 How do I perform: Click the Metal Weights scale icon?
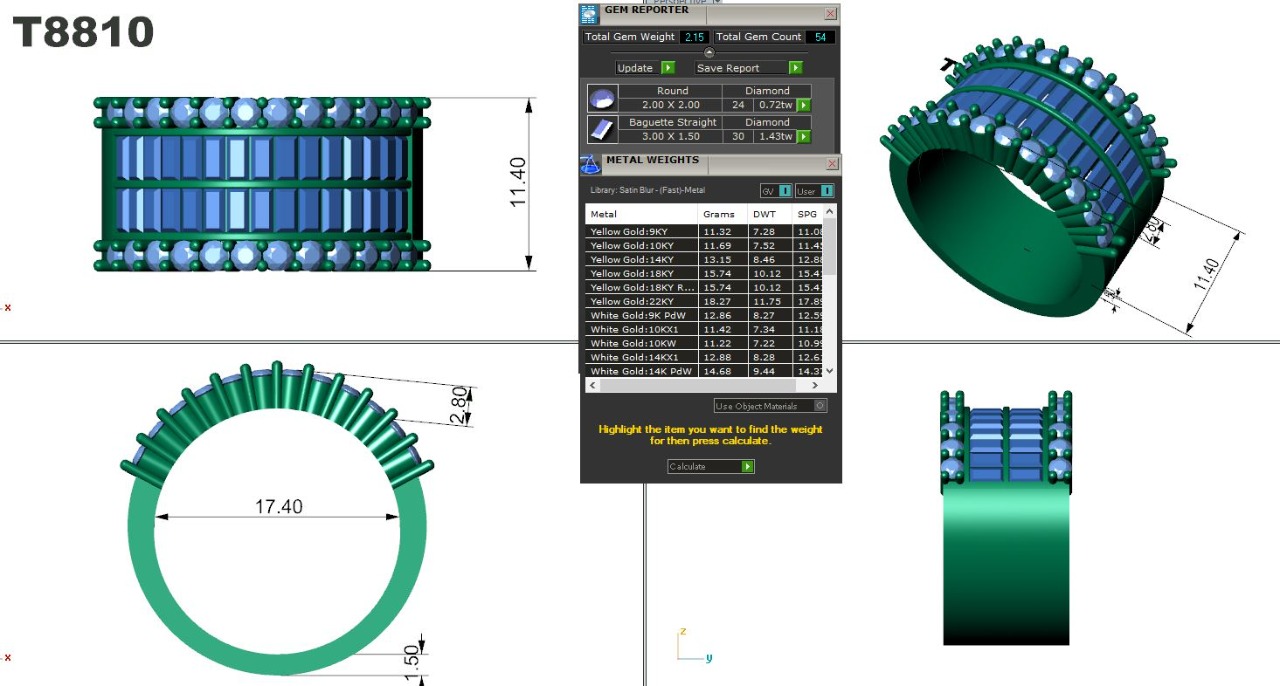coord(590,164)
